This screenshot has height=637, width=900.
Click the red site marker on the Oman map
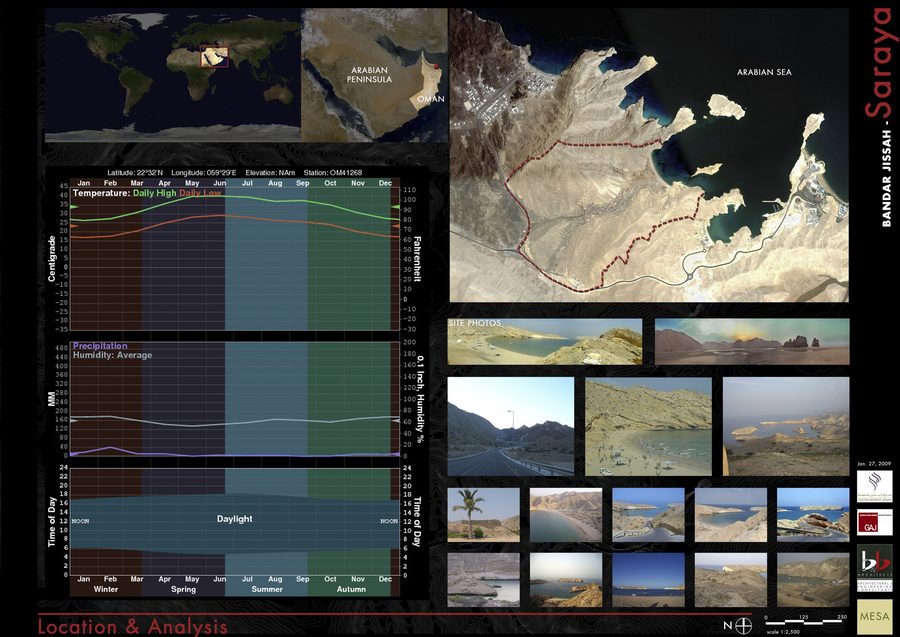pyautogui.click(x=437, y=67)
